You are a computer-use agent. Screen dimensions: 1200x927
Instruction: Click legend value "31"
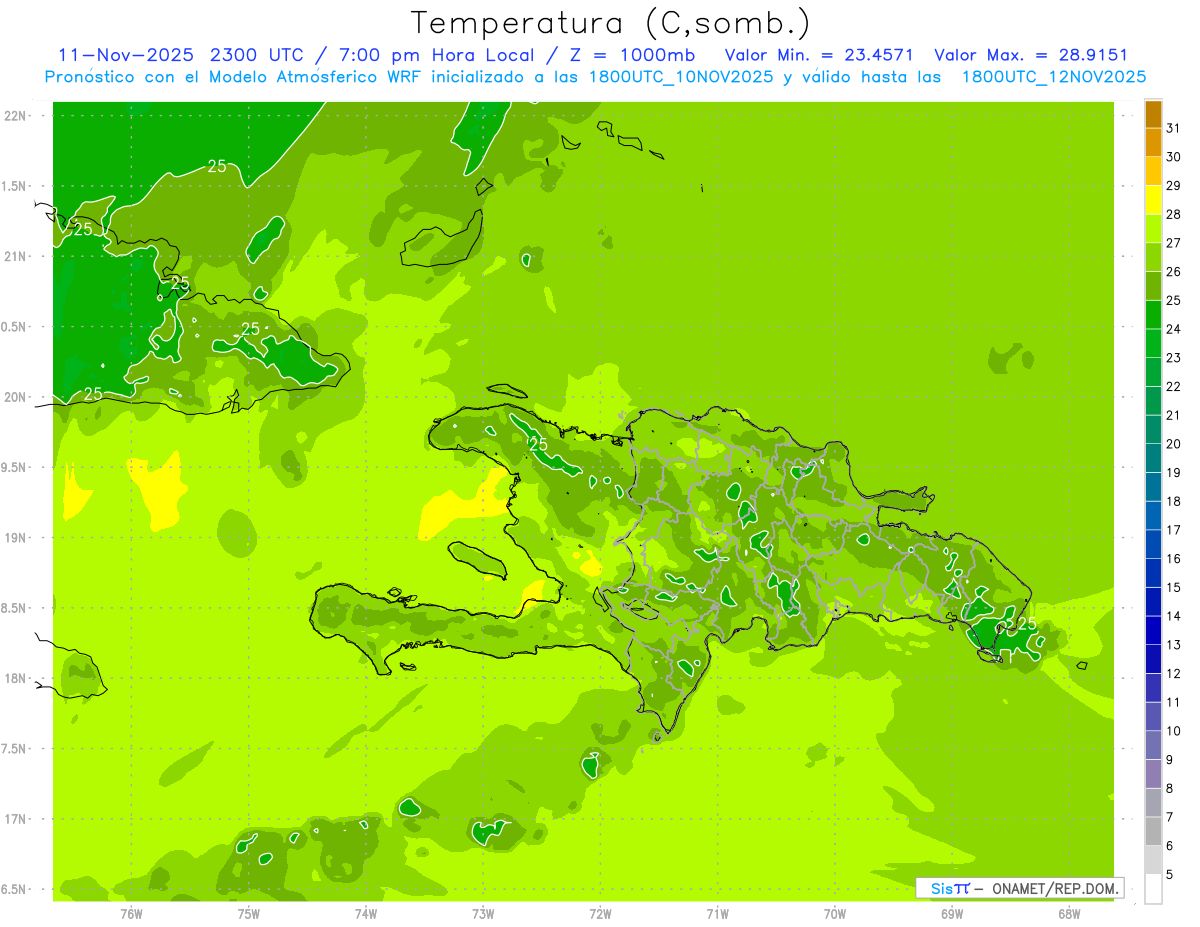[x=1174, y=127]
